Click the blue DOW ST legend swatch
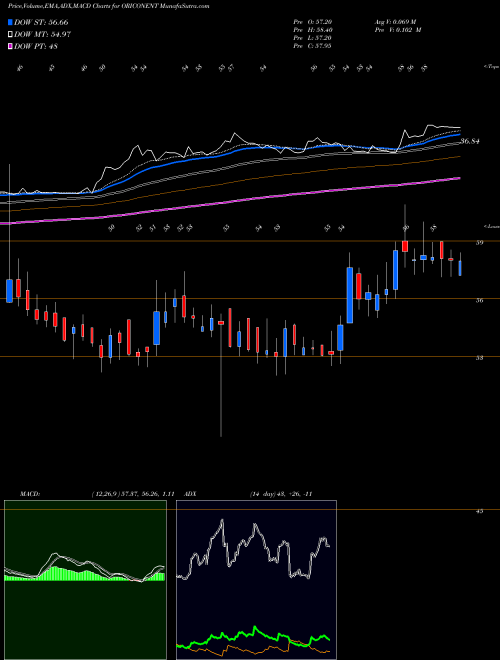The image size is (500, 660). pyautogui.click(x=10, y=22)
